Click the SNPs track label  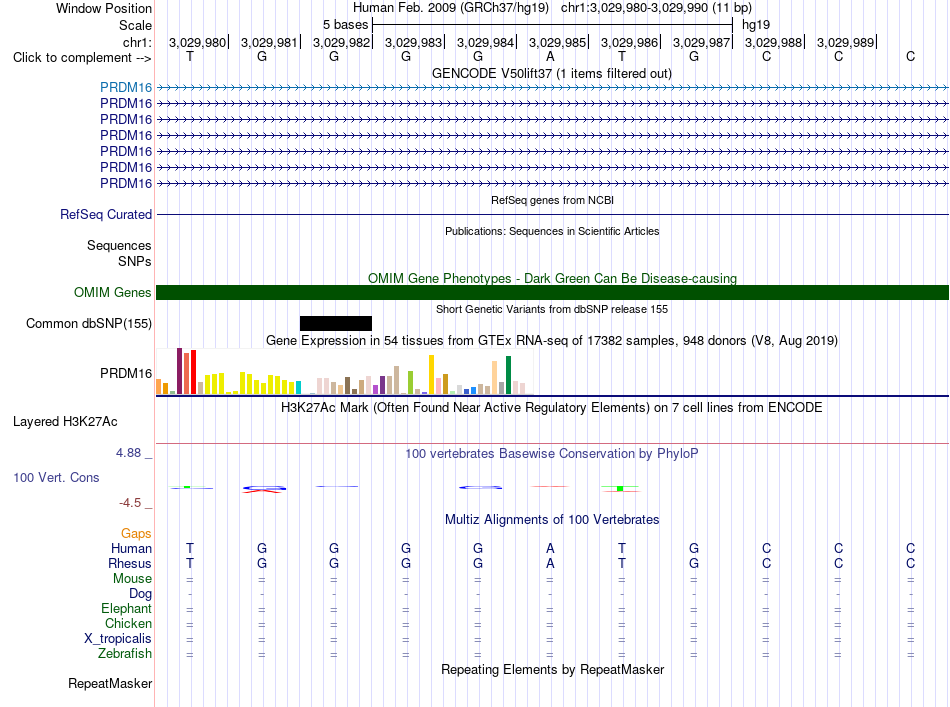pos(135,261)
